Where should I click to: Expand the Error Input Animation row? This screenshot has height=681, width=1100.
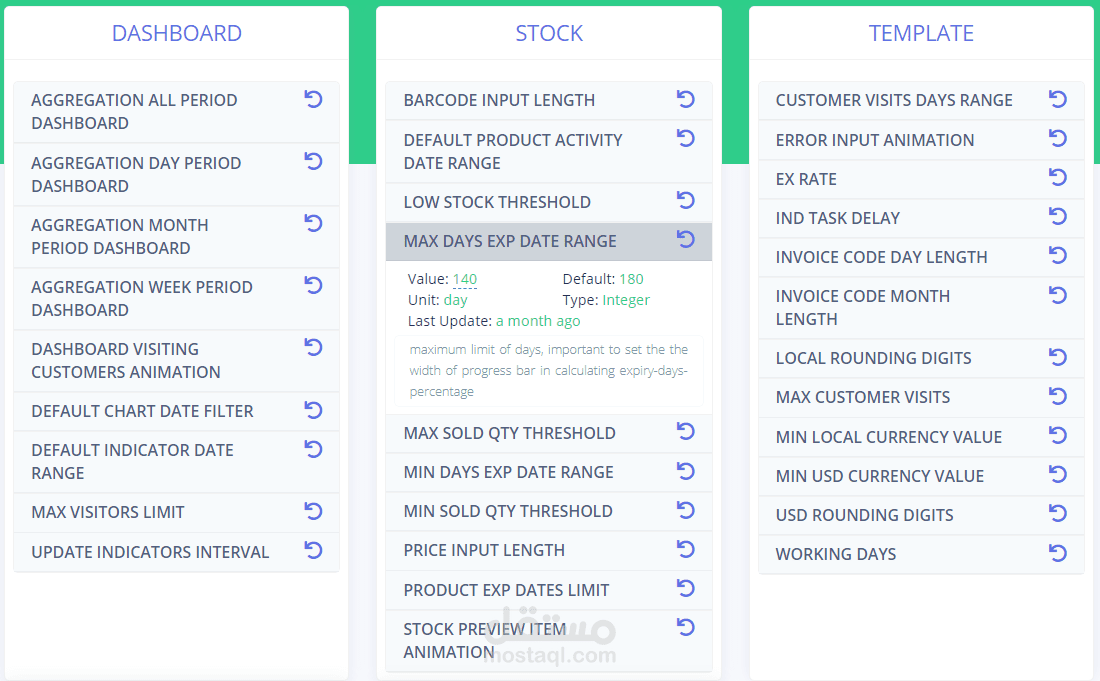(874, 140)
